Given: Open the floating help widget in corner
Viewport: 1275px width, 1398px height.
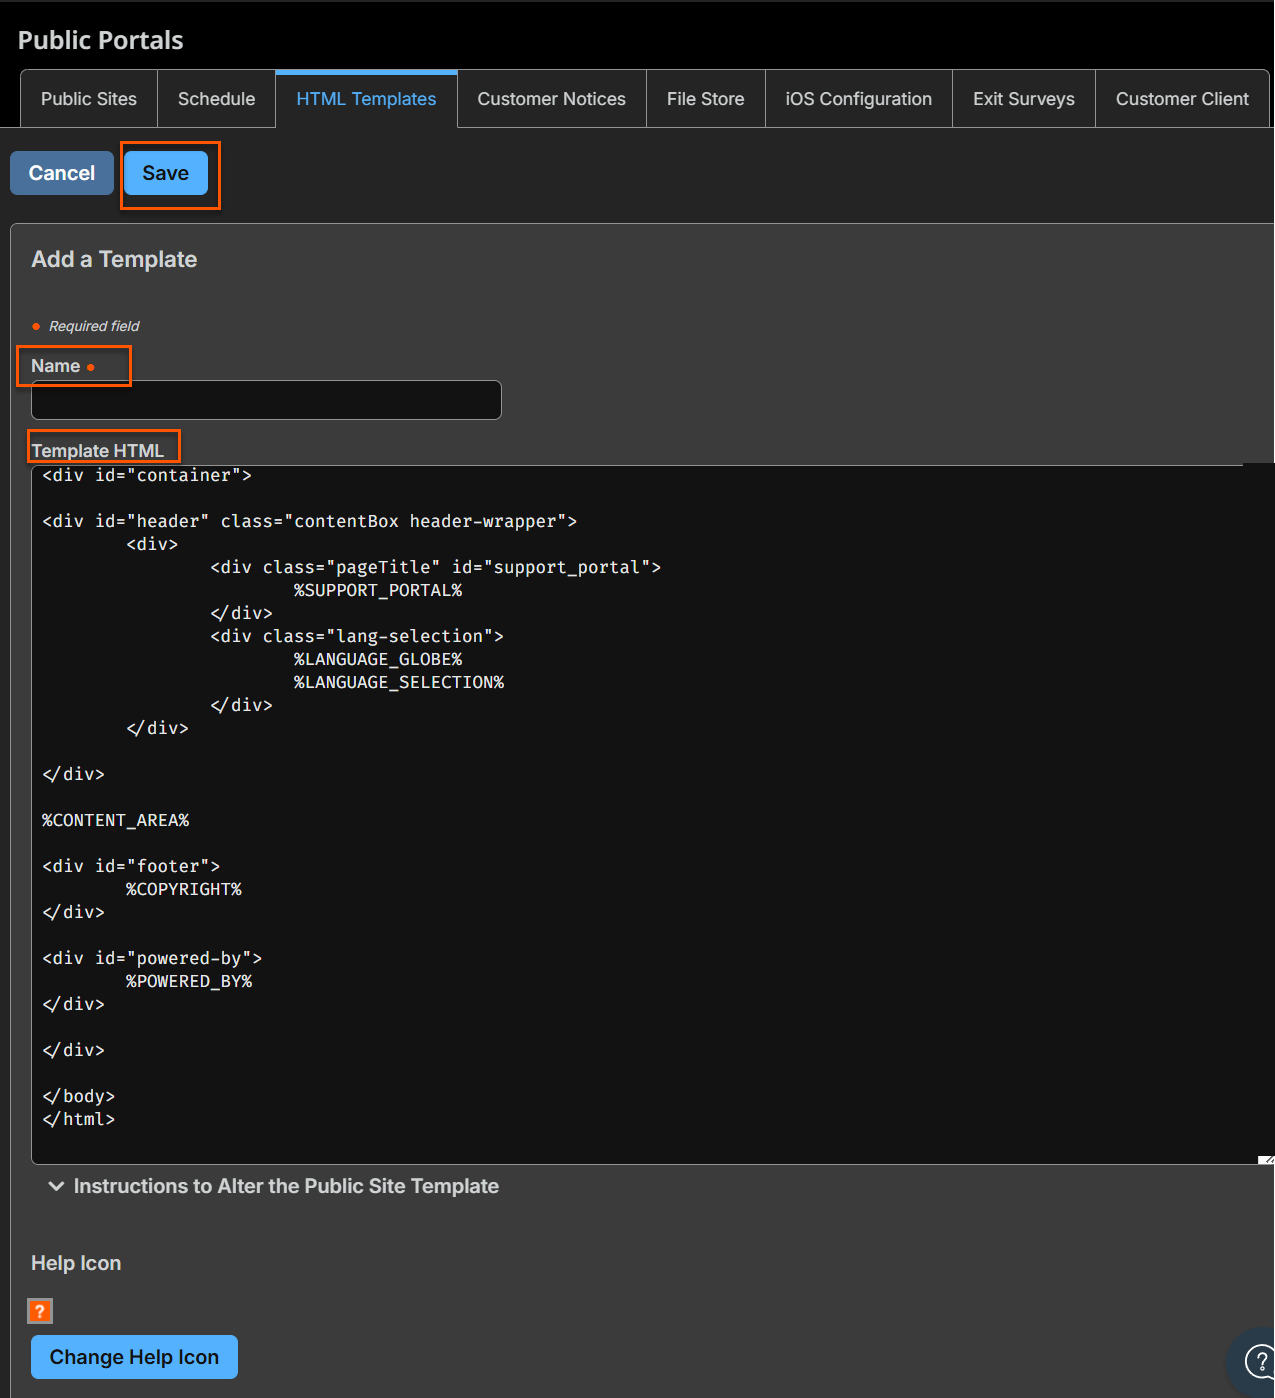Looking at the screenshot, I should 1258,1360.
